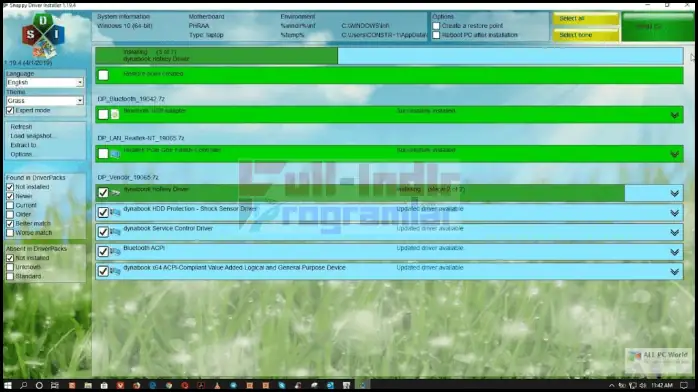Expand the dynabook Hotkey Driver row chevron

674,194
